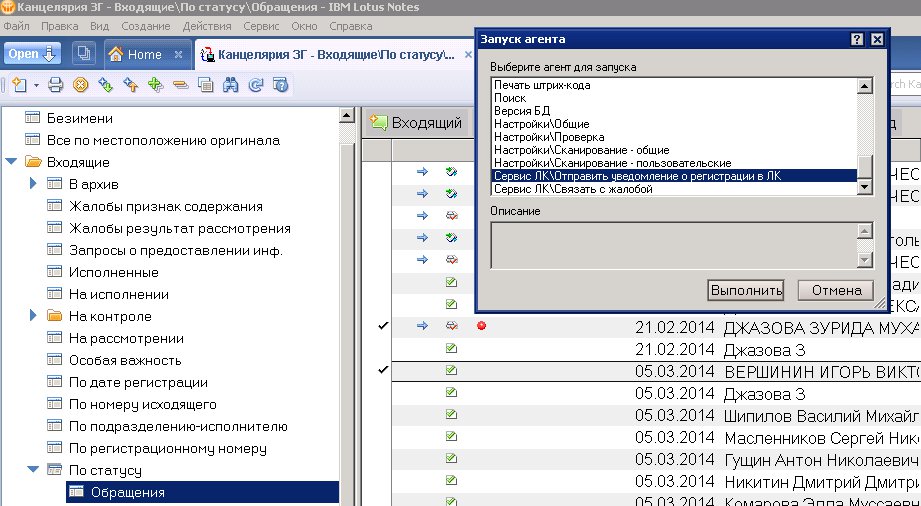
Task: Toggle selection checkmark on ВЕРШИНИН ИГОРЬ row
Action: [382, 371]
